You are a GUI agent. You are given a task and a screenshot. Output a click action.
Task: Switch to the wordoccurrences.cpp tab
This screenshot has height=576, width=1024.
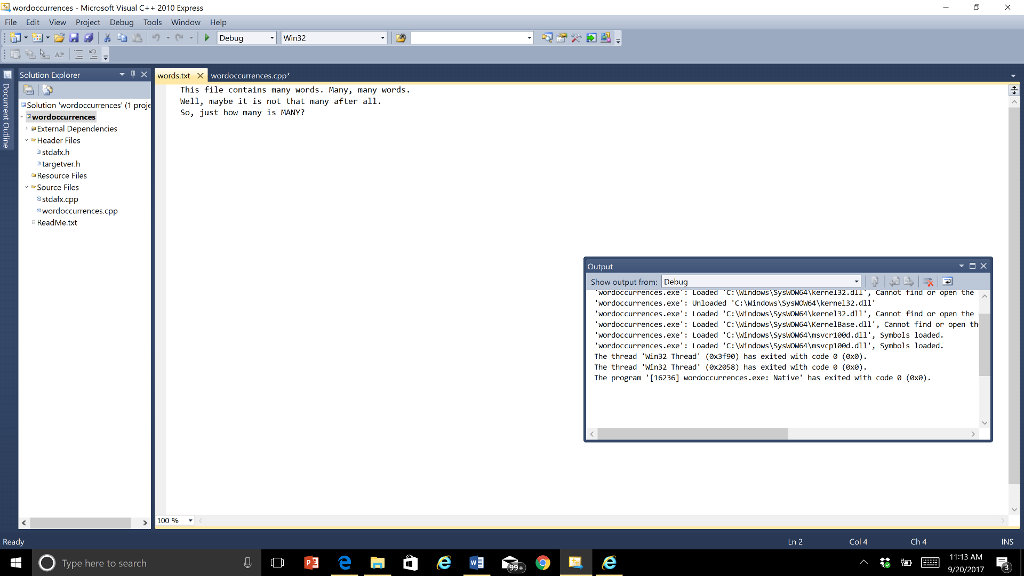click(250, 73)
